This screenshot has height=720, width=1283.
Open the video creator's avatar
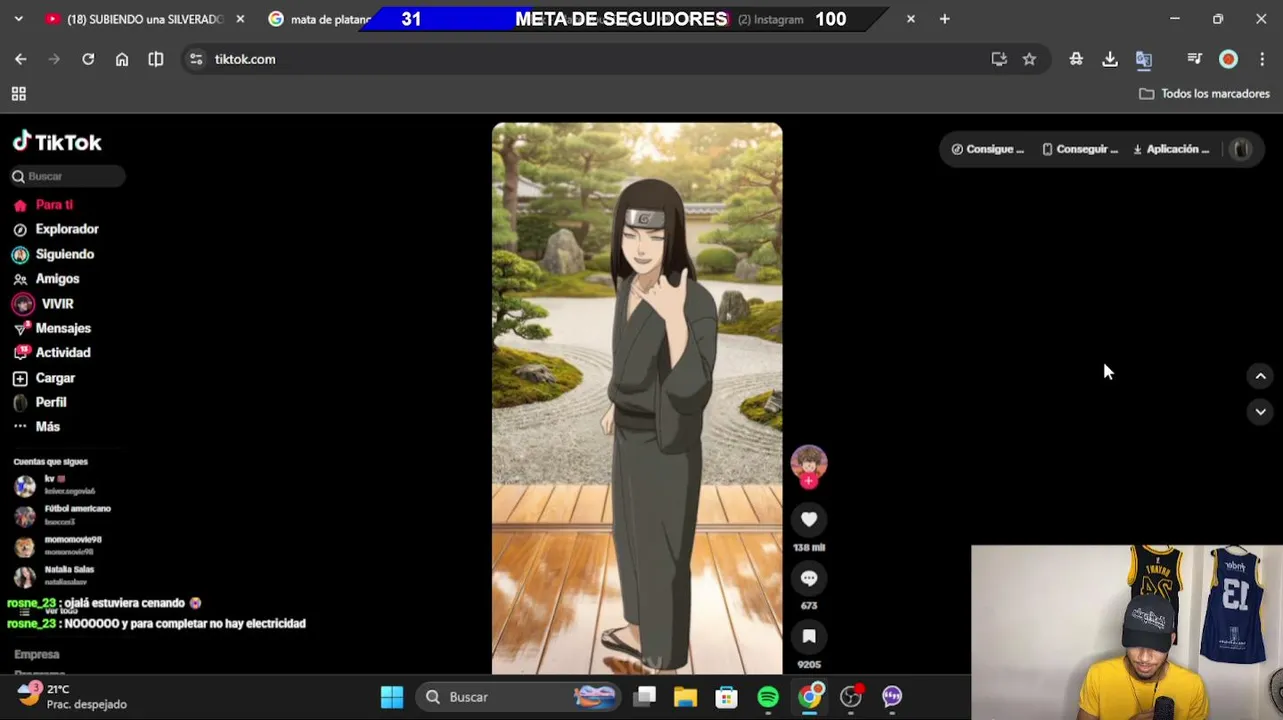pos(809,463)
